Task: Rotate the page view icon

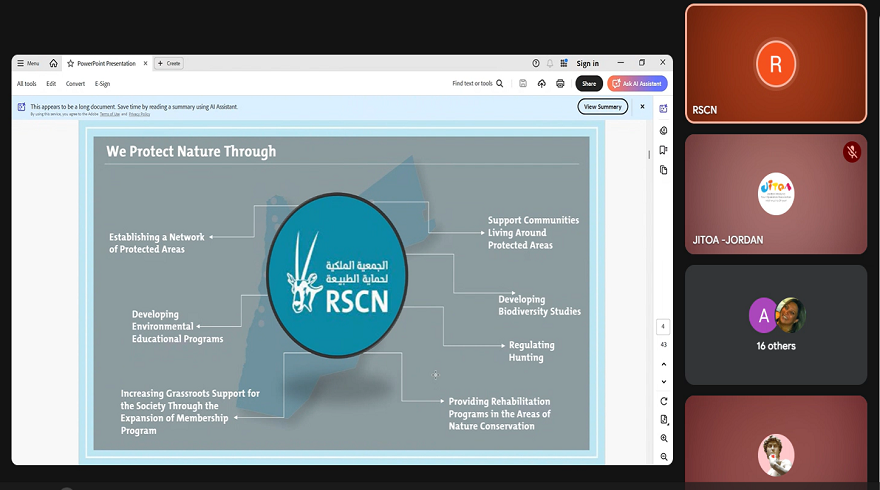Action: click(x=664, y=401)
